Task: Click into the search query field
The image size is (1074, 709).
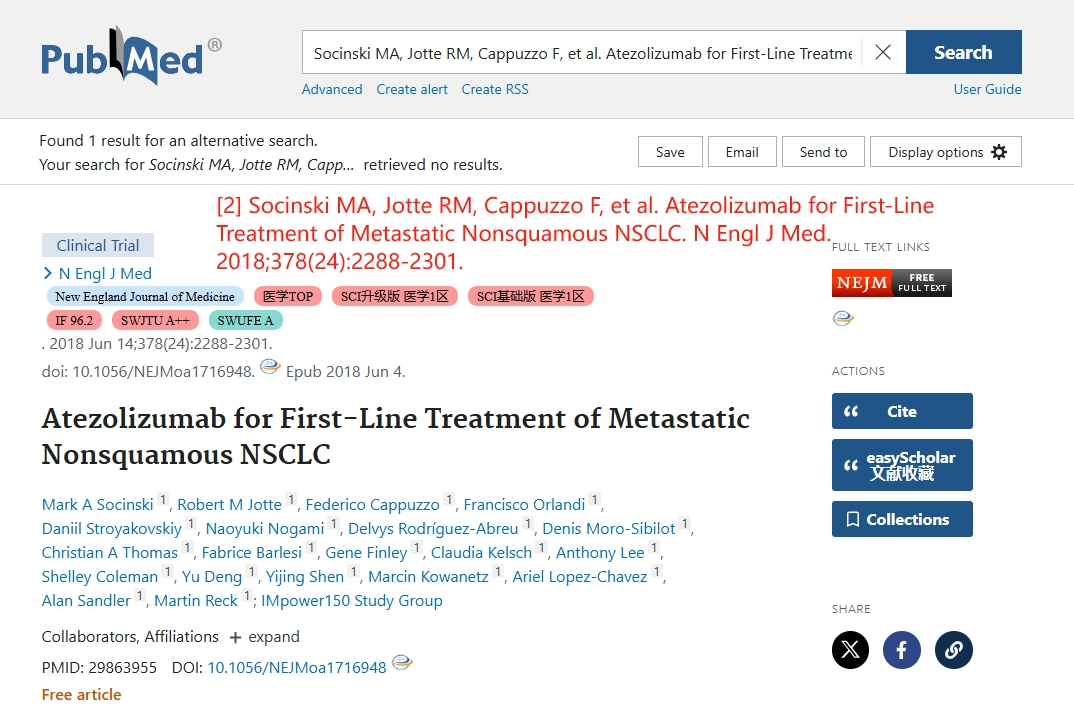Action: coord(583,52)
